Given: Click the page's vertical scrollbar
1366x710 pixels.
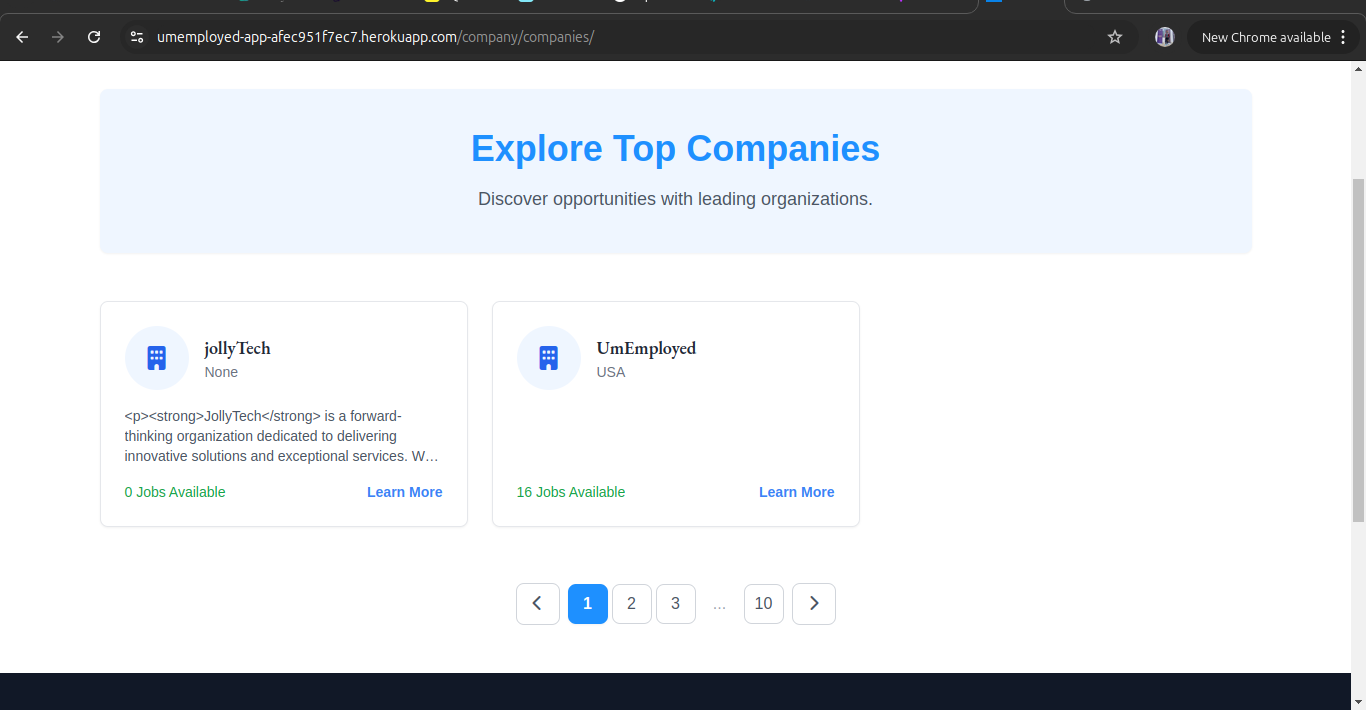Looking at the screenshot, I should click(x=1358, y=350).
